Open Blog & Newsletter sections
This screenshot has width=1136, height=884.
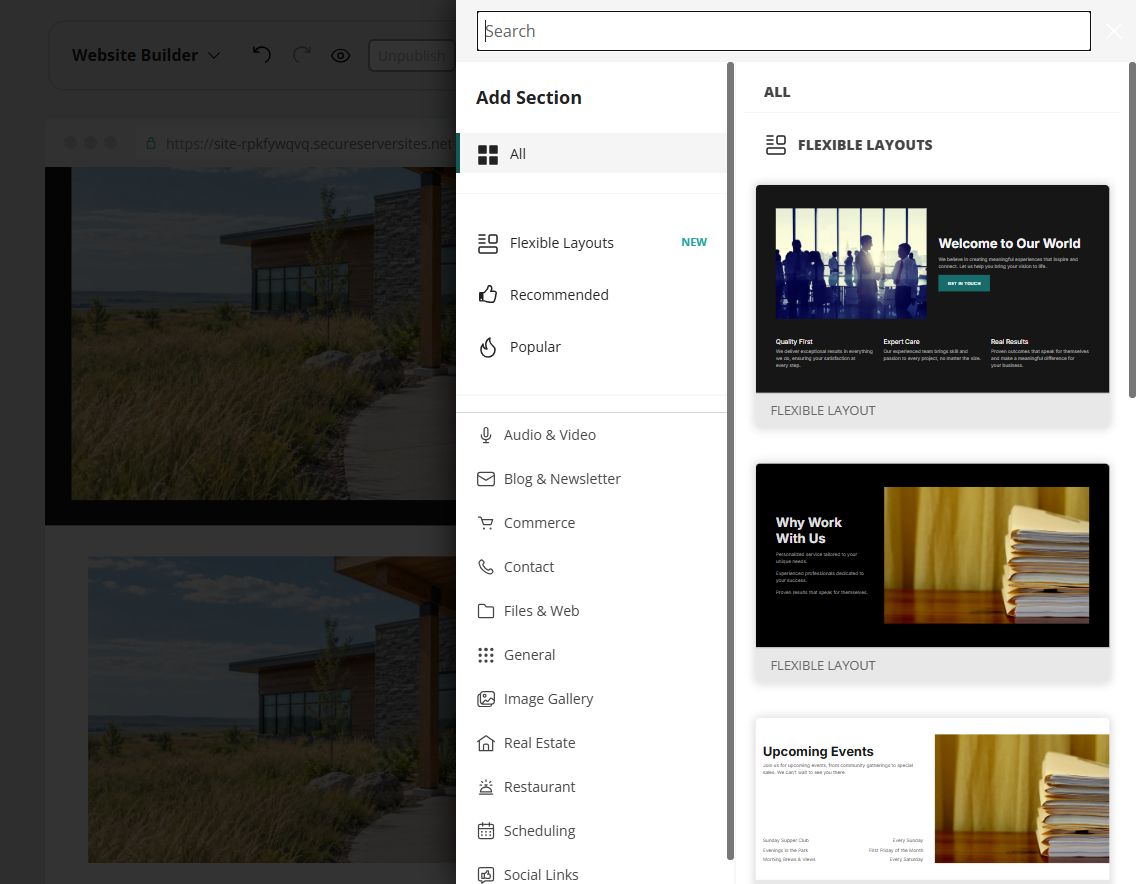pyautogui.click(x=591, y=479)
